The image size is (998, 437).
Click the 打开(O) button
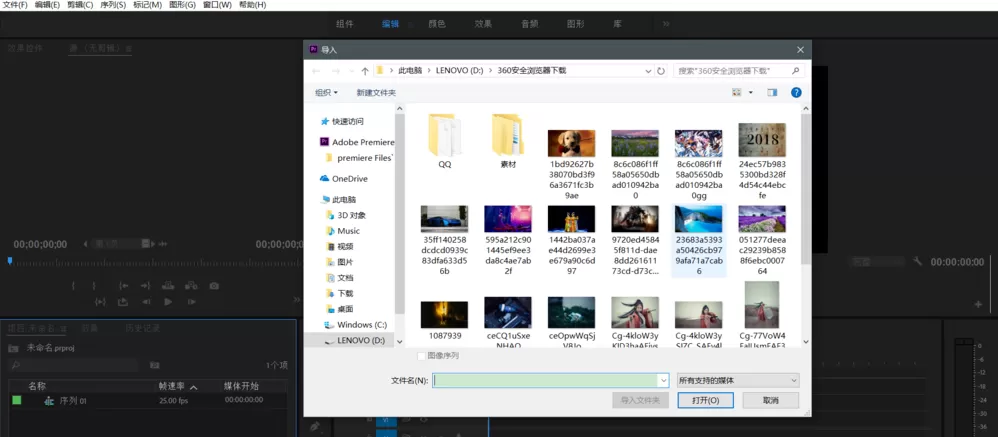tap(705, 400)
